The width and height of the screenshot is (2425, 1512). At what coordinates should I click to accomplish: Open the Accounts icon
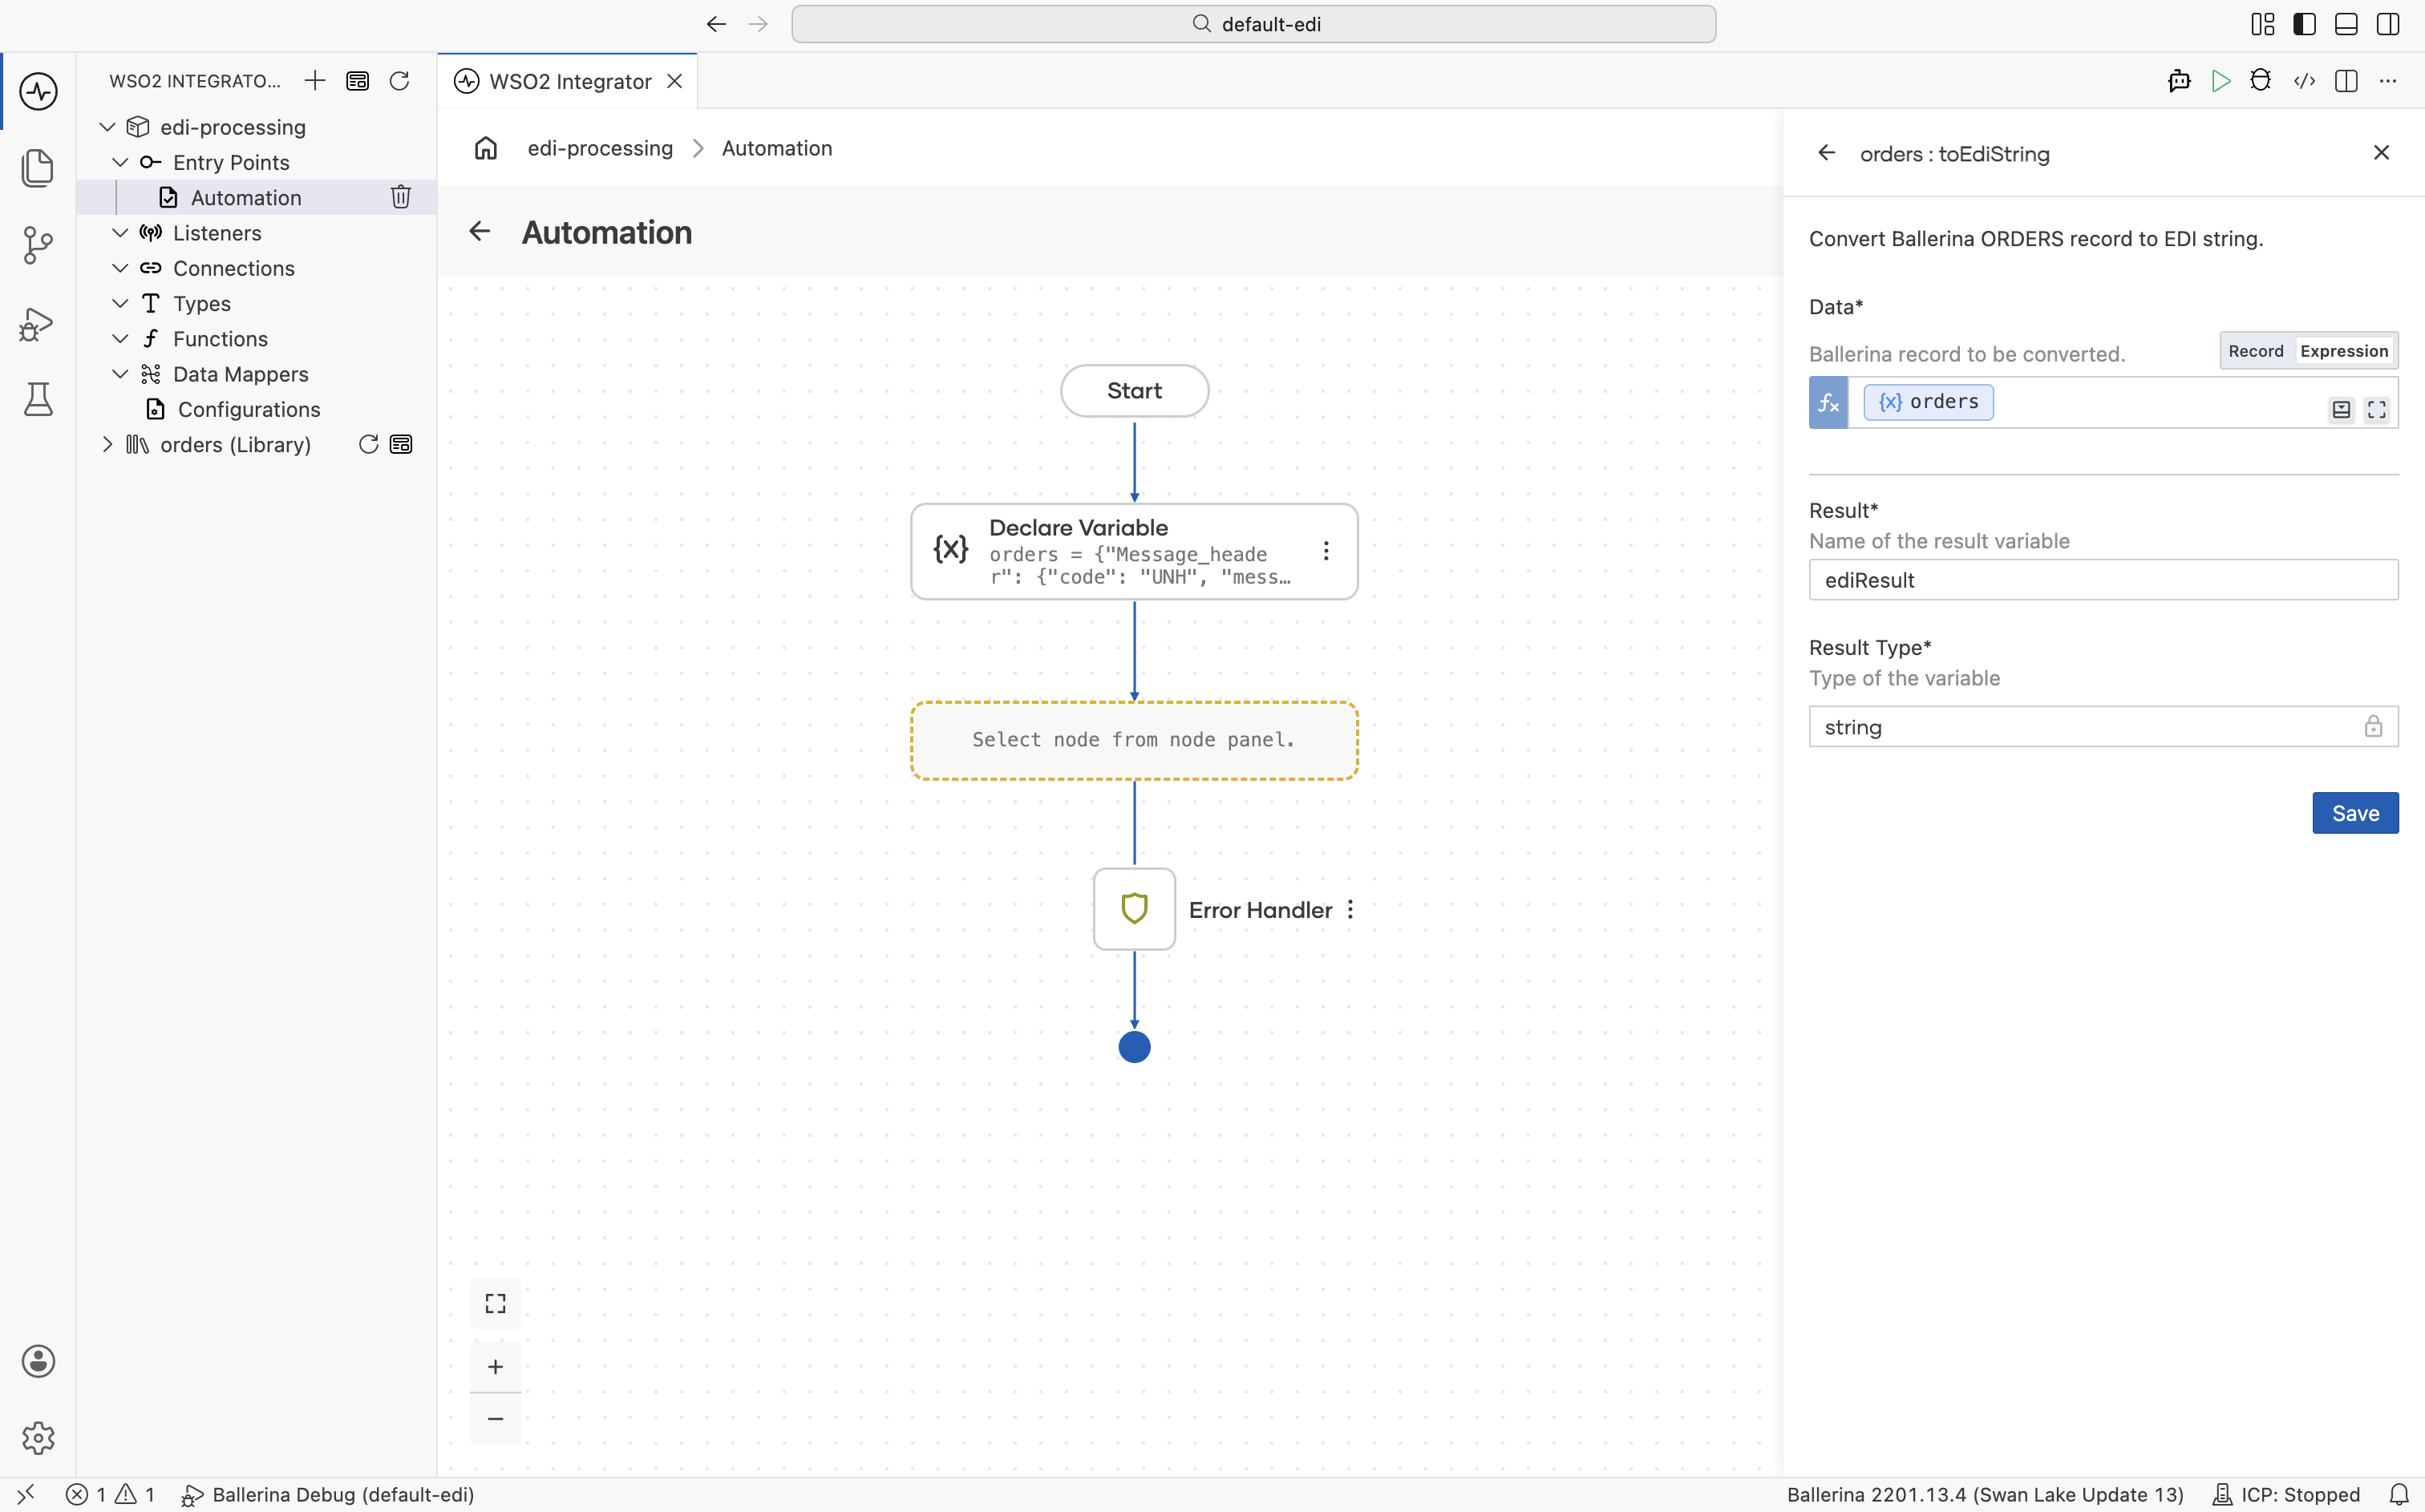click(38, 1361)
